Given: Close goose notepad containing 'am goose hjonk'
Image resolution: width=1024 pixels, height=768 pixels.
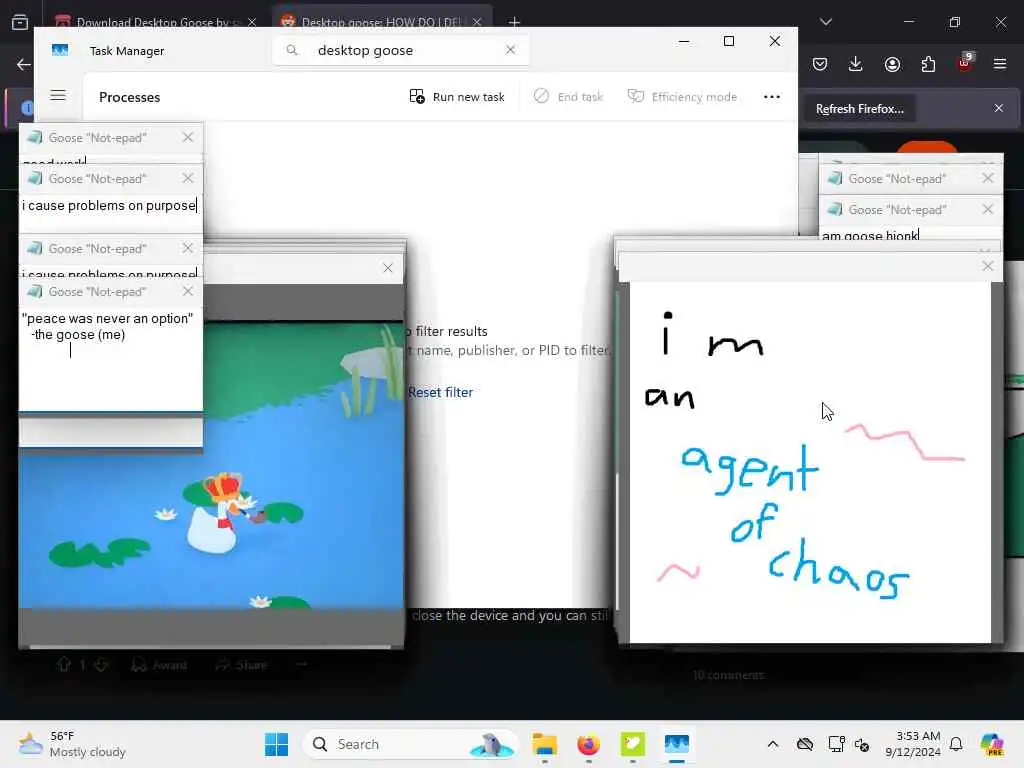Looking at the screenshot, I should [987, 209].
